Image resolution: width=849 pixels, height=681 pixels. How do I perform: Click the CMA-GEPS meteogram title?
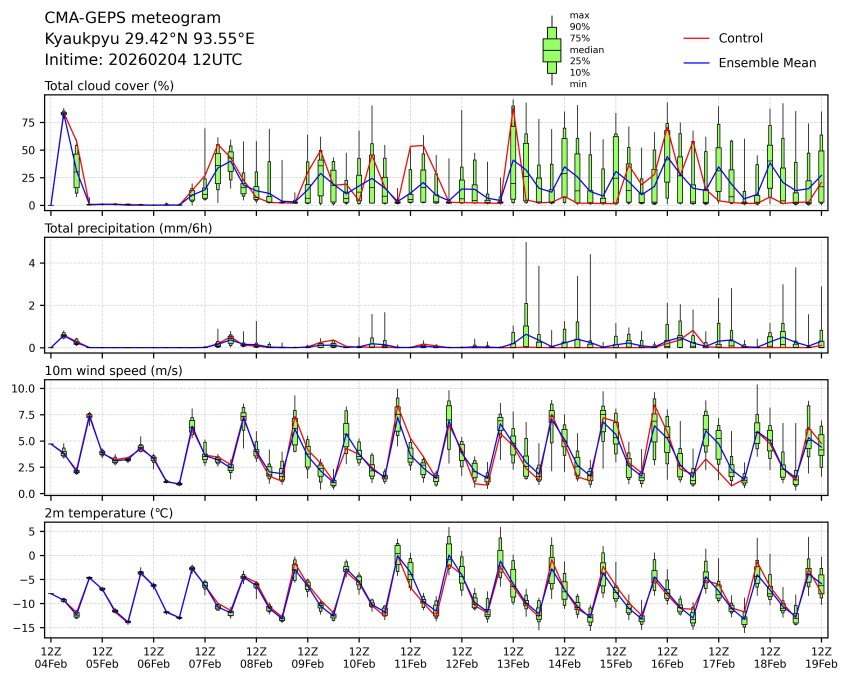click(126, 18)
